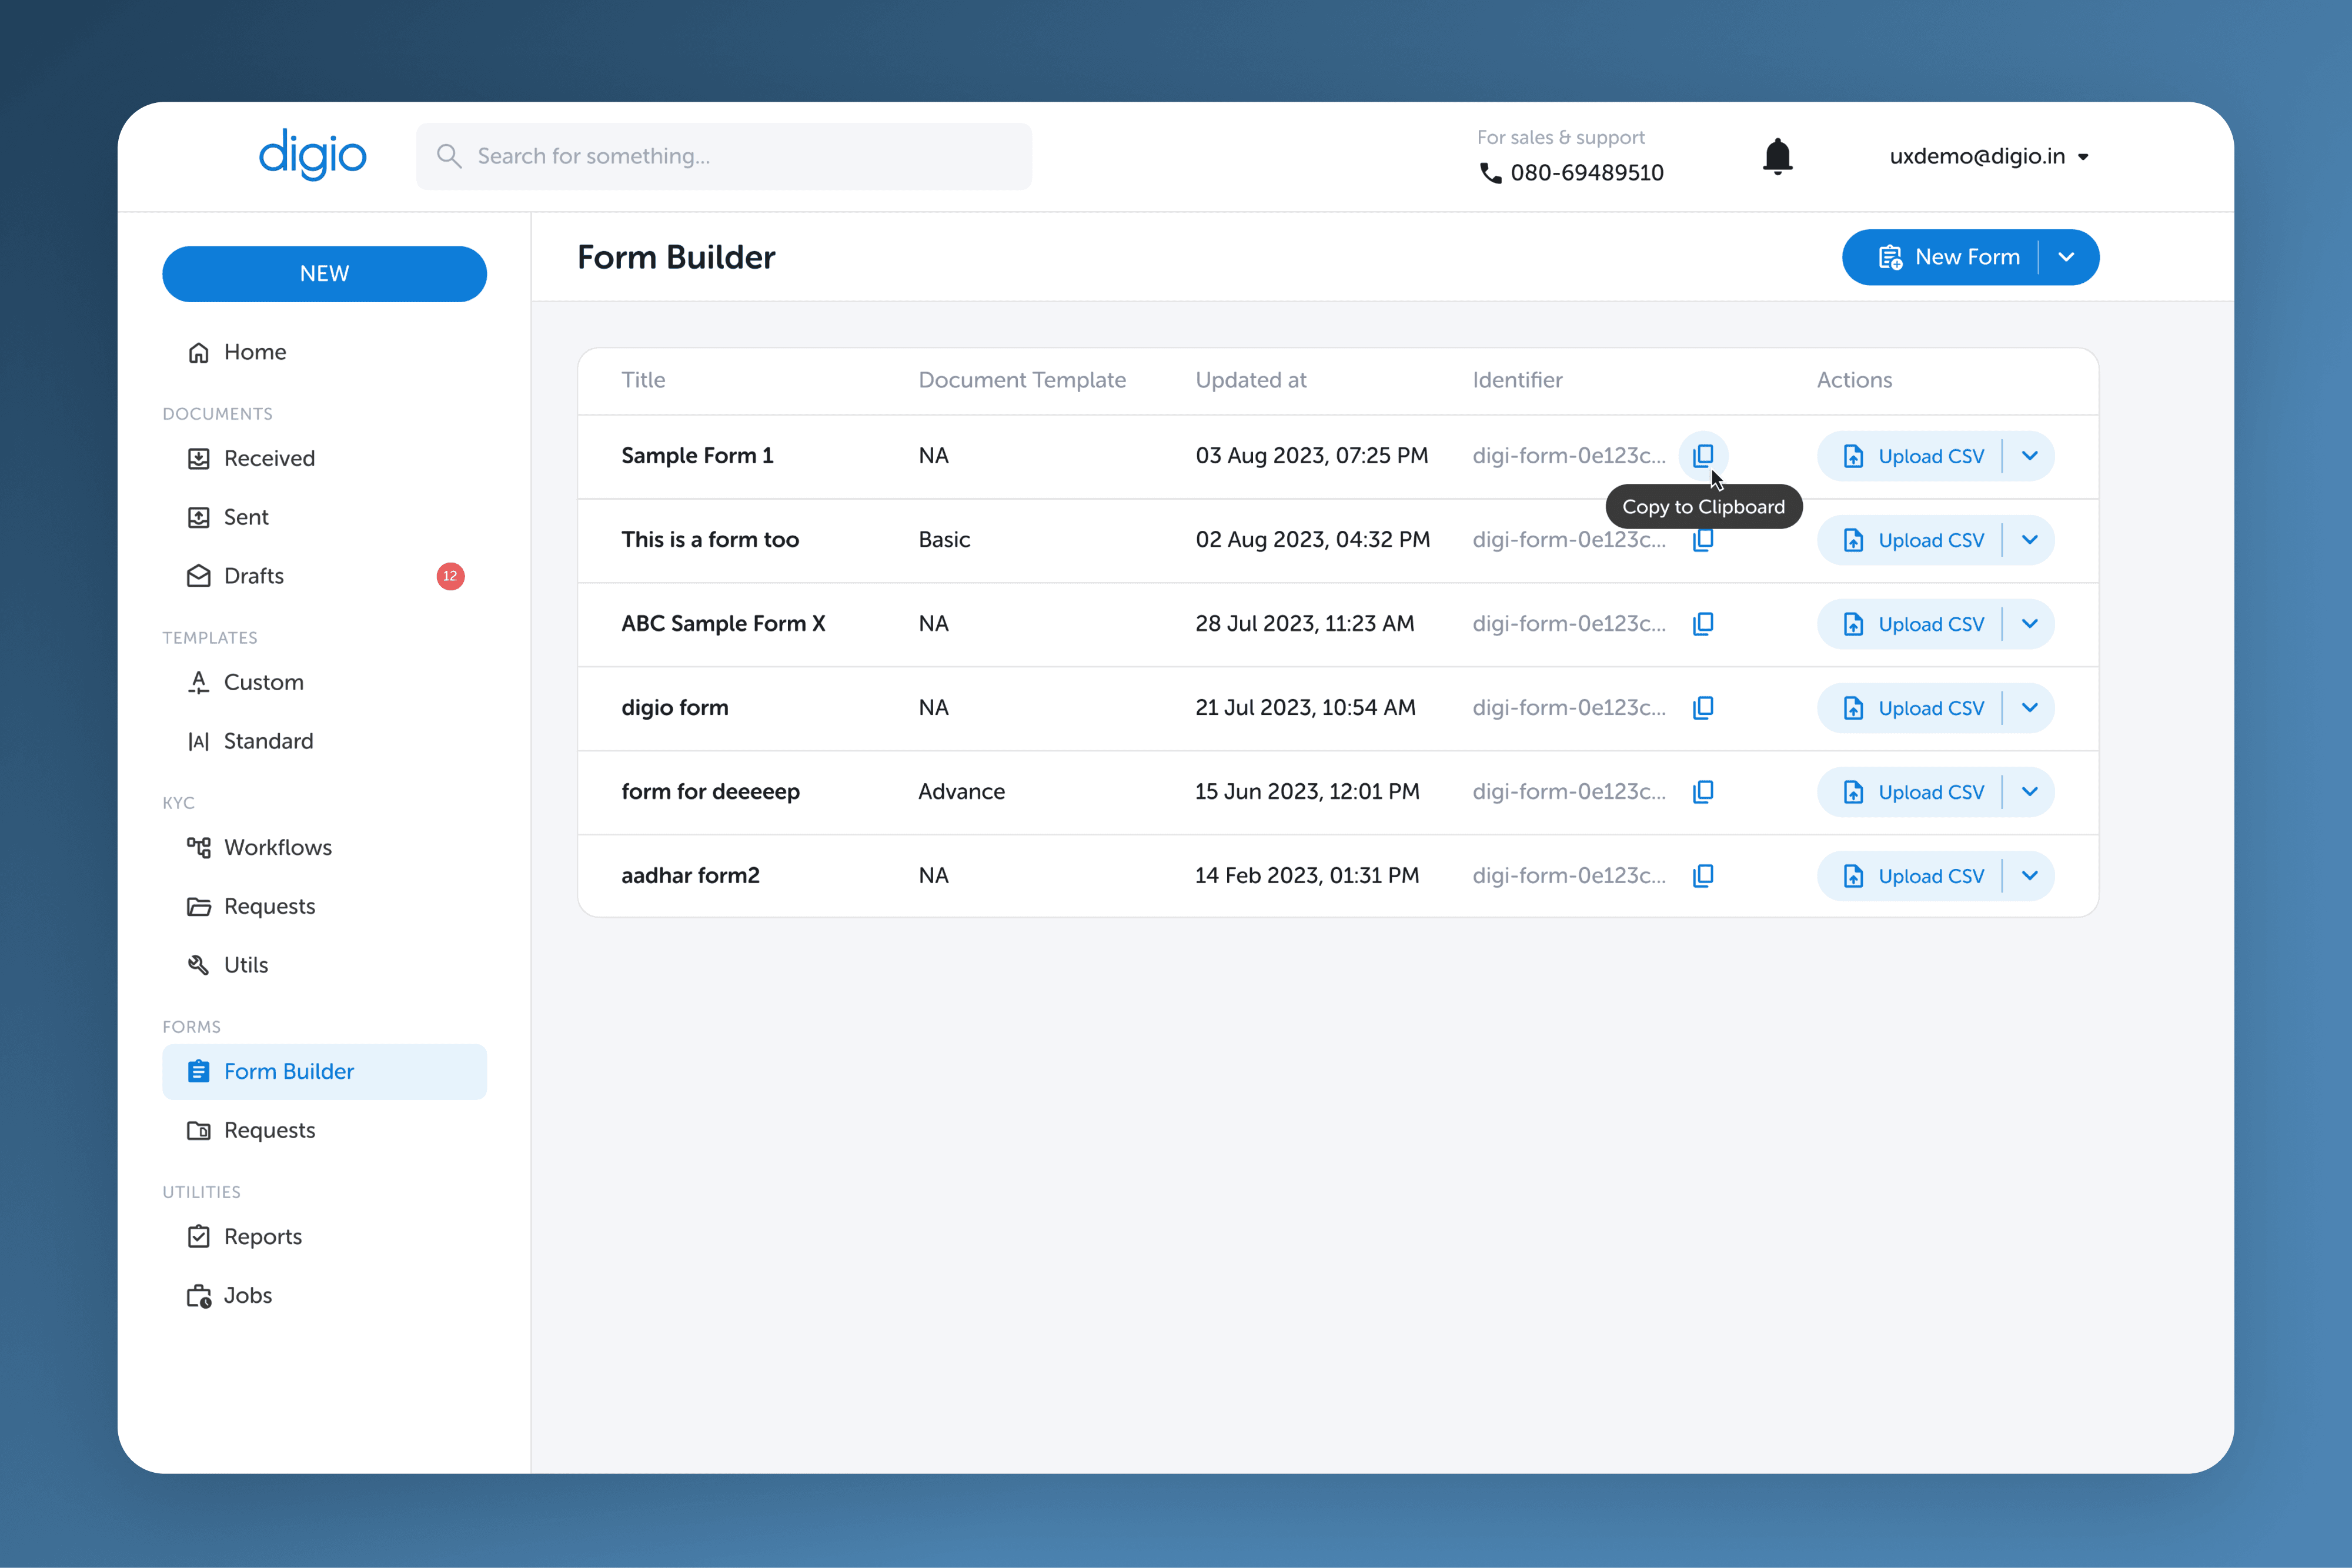Copy identifier of aadhar form2 row
Screen dimensions: 2352x1568
[x=1703, y=876]
